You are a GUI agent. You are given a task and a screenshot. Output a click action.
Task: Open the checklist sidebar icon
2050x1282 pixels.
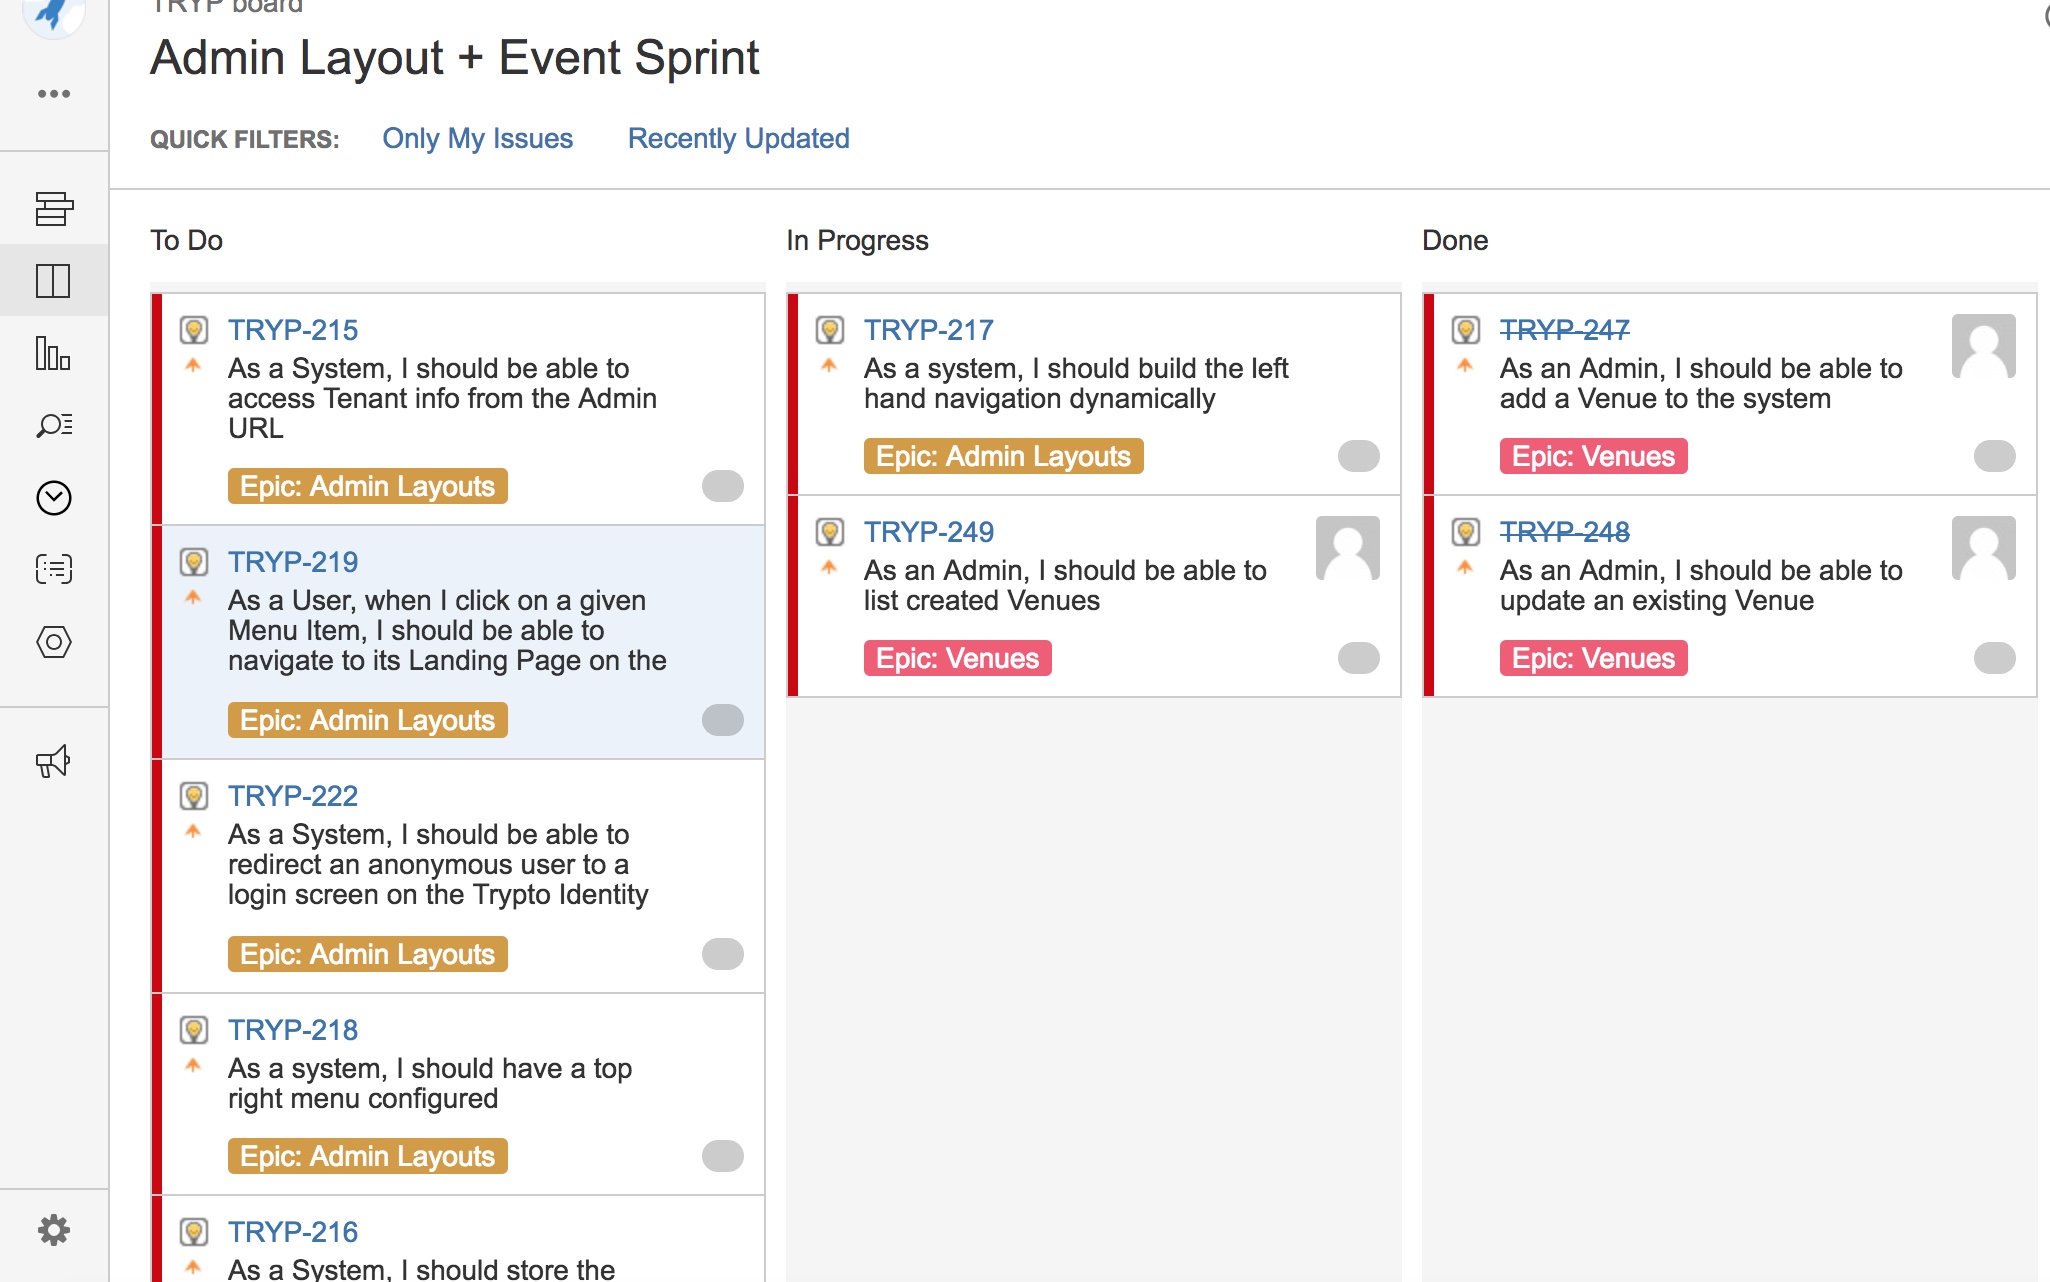click(x=53, y=569)
